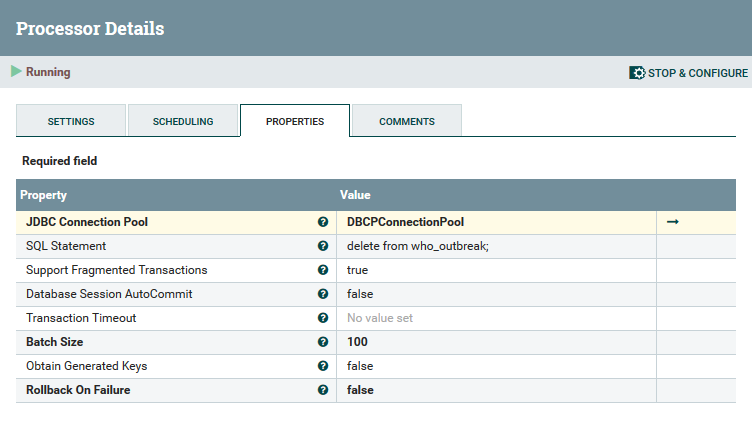
Task: Click the Batch Size value 100
Action: pyautogui.click(x=357, y=342)
